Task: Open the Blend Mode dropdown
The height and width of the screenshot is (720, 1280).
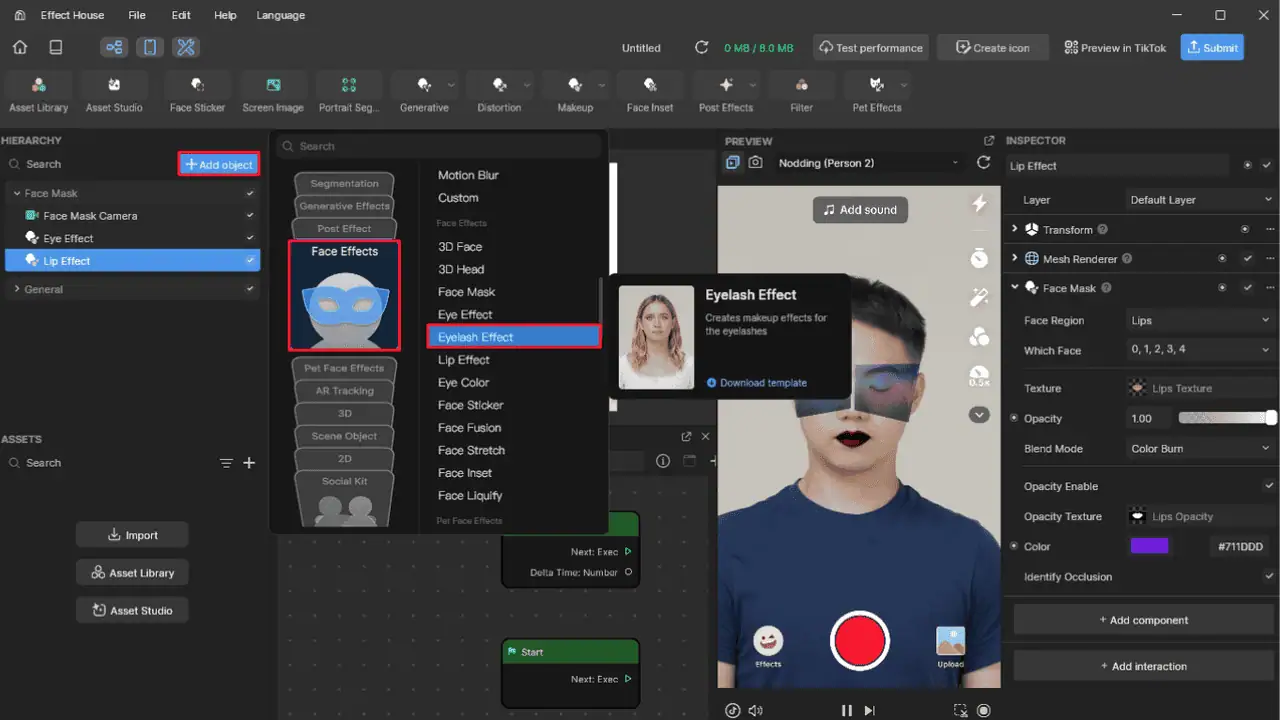Action: click(1200, 449)
